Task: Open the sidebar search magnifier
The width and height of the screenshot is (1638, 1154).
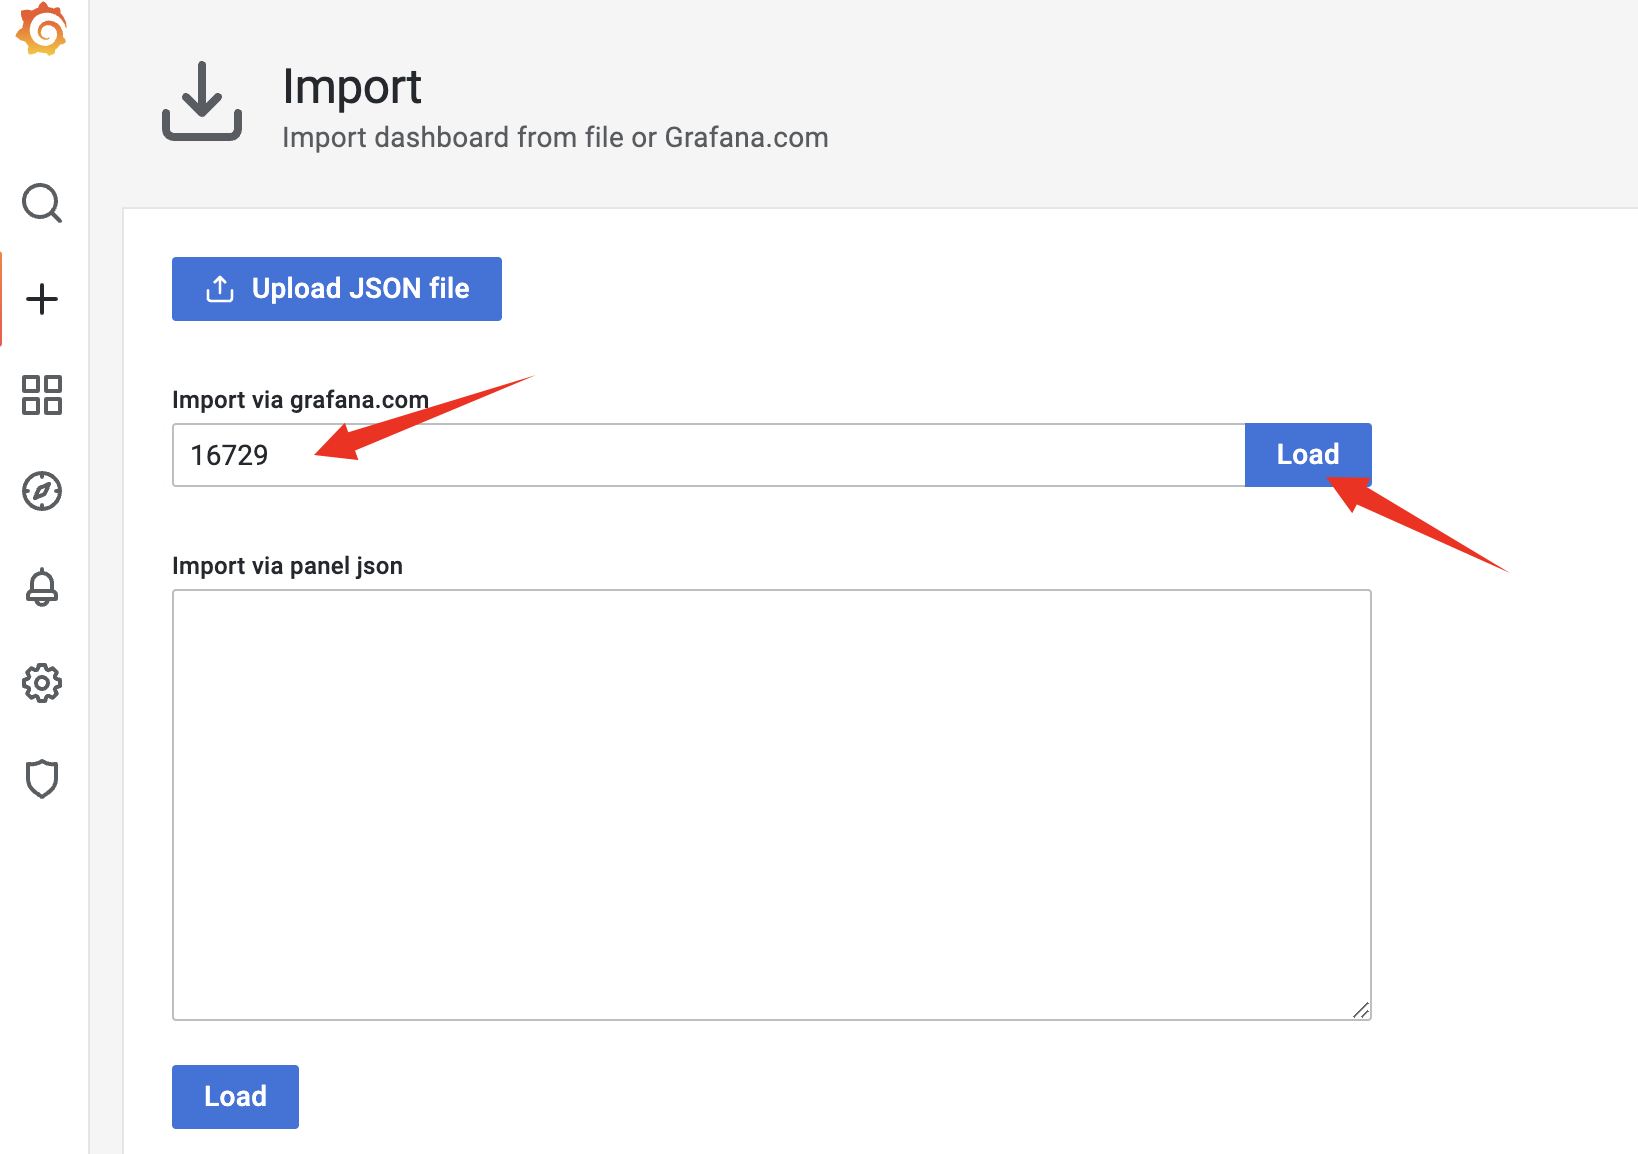Action: [x=42, y=203]
